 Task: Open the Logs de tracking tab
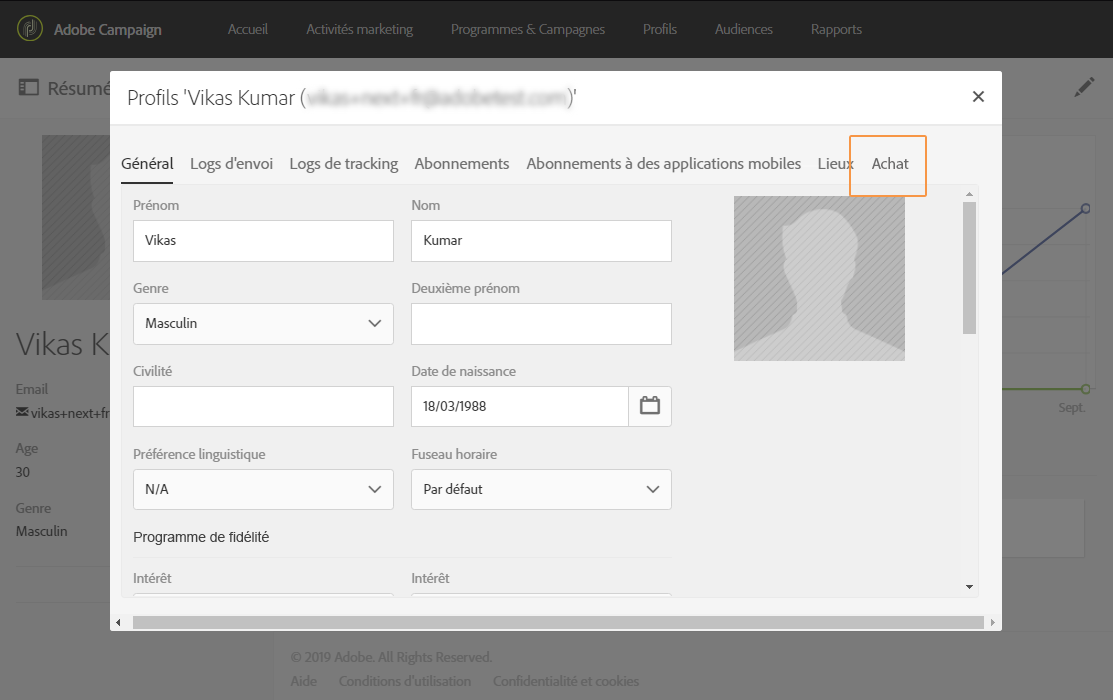(x=344, y=164)
